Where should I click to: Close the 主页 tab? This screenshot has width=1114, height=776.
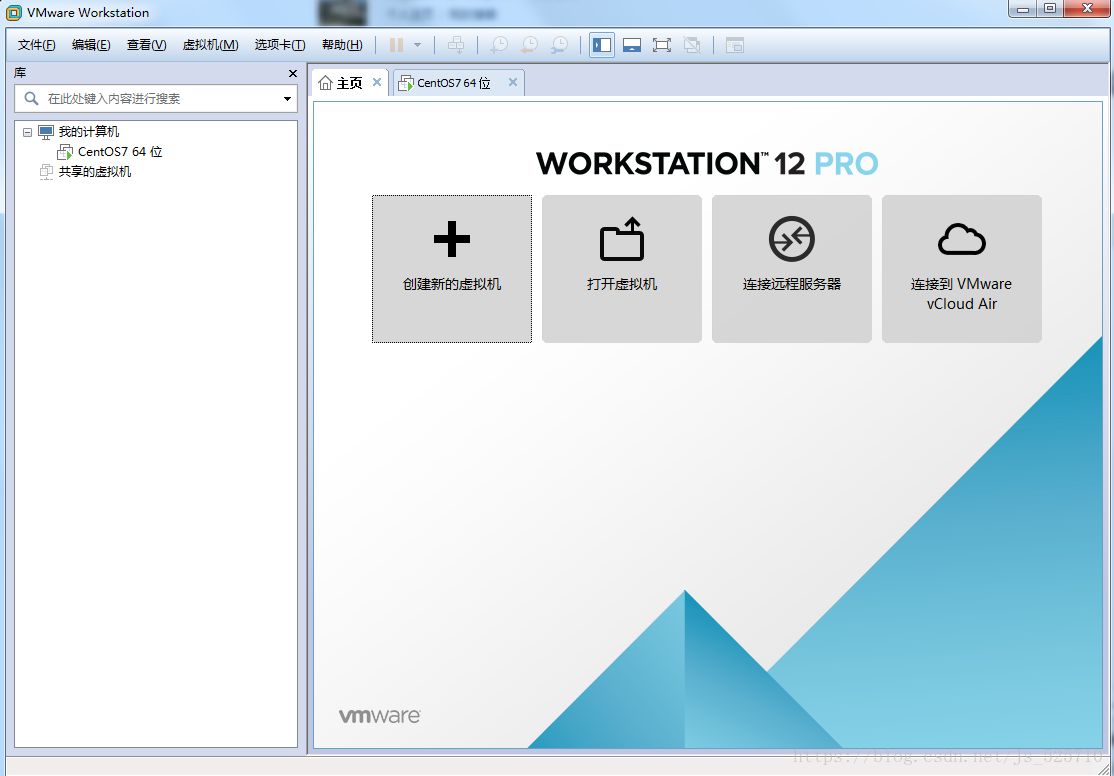[377, 82]
